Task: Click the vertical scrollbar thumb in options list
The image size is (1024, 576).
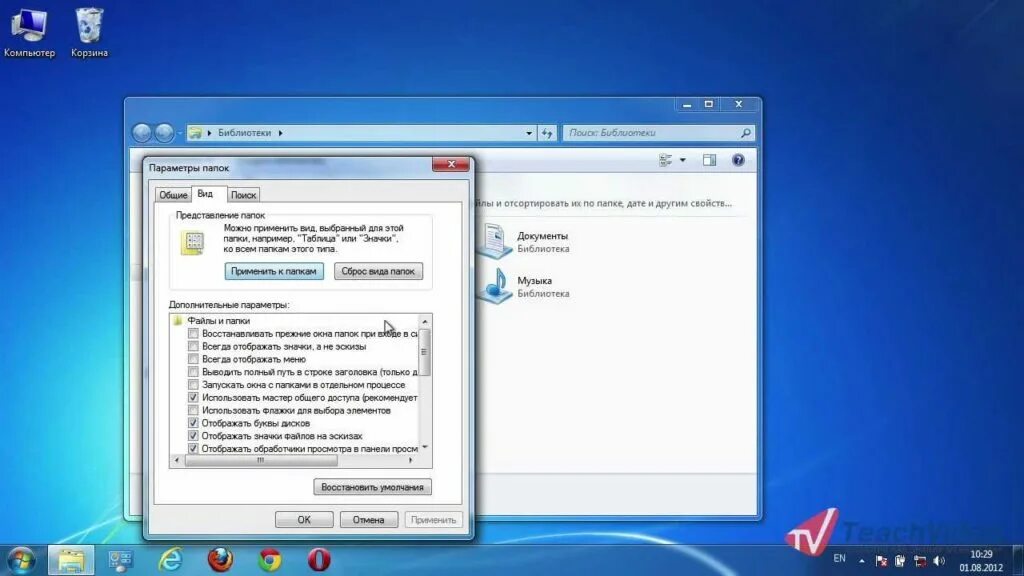Action: pyautogui.click(x=424, y=352)
